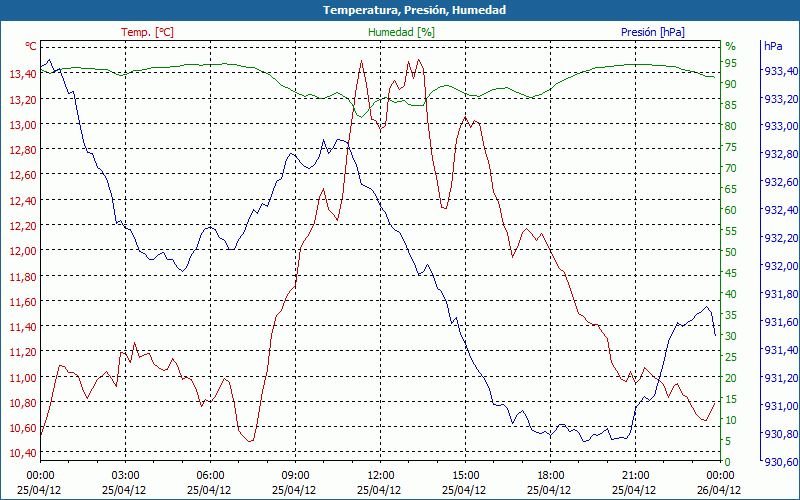Click the '03:00' time axis label
800x500 pixels.
click(125, 475)
